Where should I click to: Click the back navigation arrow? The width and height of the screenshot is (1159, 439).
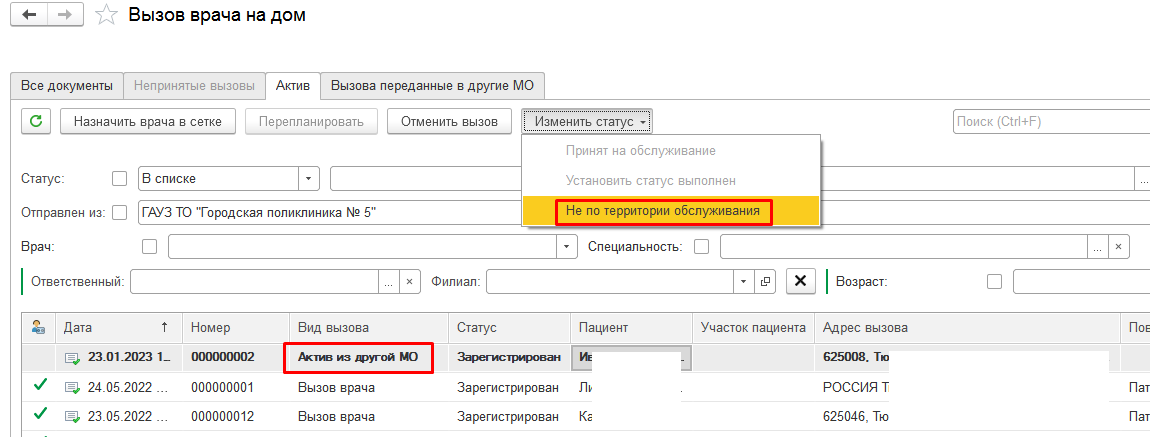coord(27,16)
